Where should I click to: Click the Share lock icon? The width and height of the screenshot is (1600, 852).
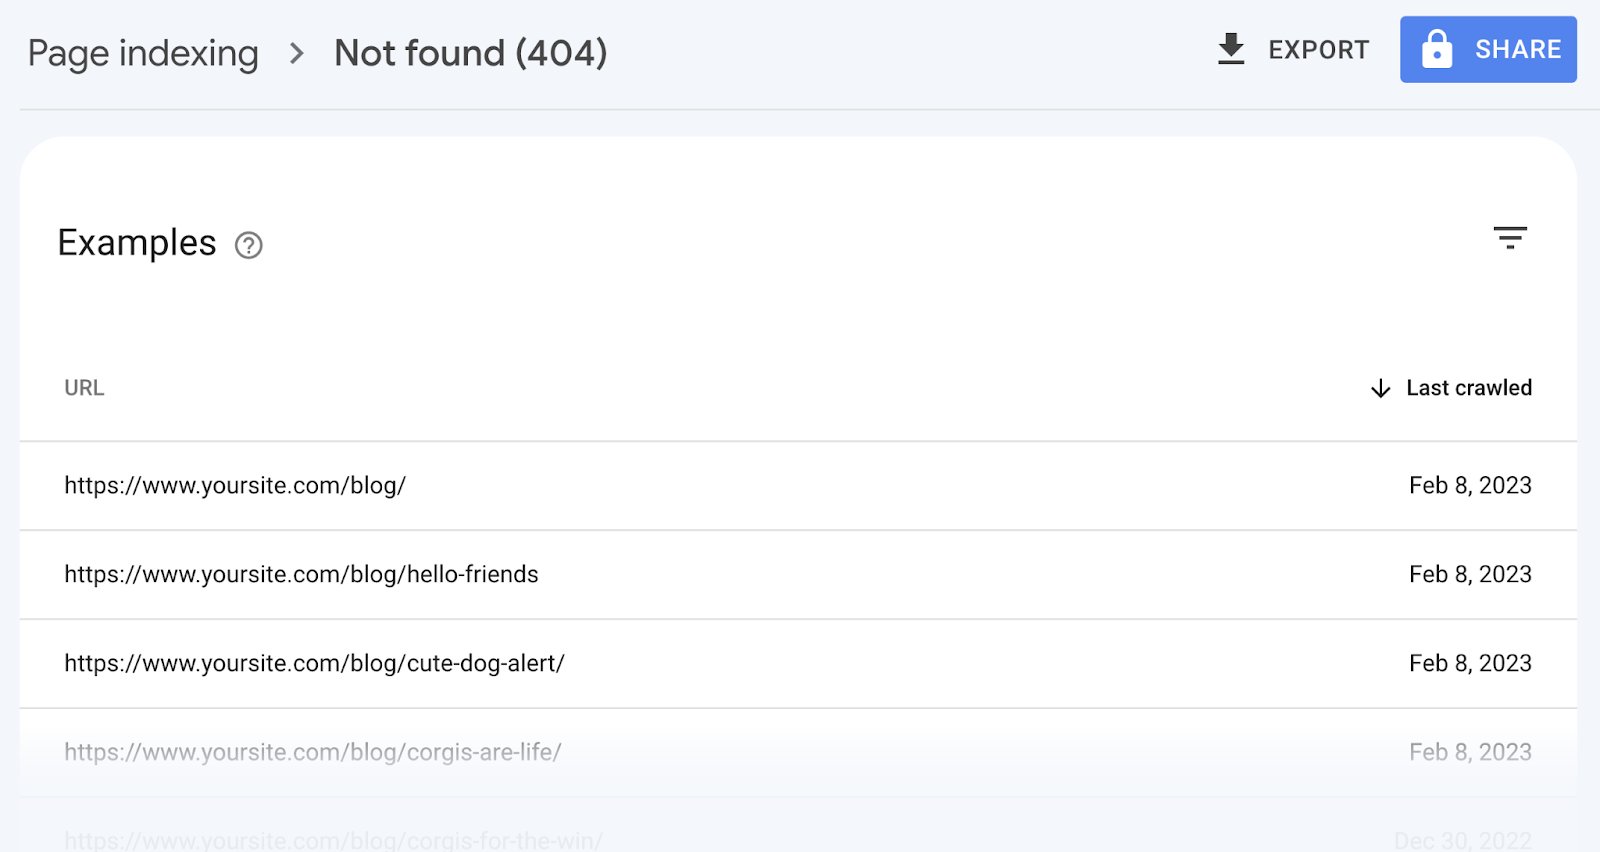pos(1437,49)
